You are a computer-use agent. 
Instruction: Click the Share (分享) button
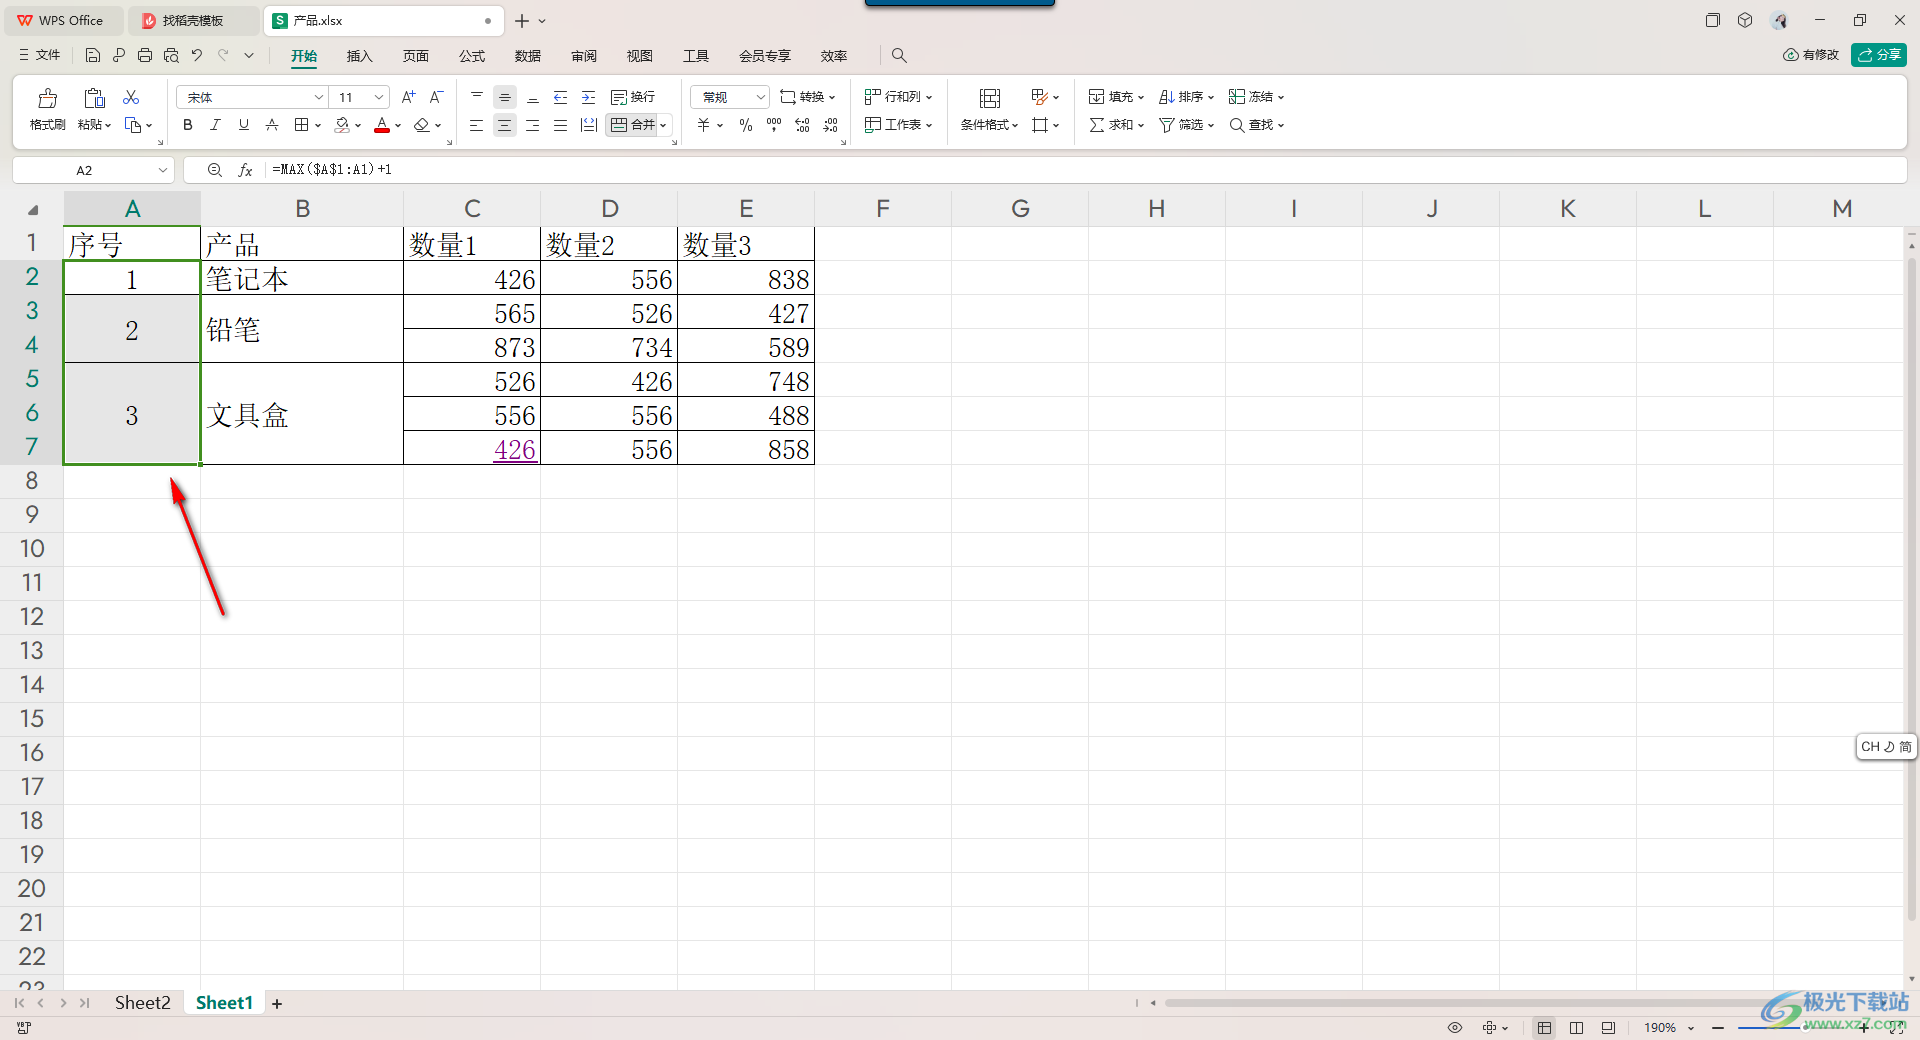click(1879, 55)
